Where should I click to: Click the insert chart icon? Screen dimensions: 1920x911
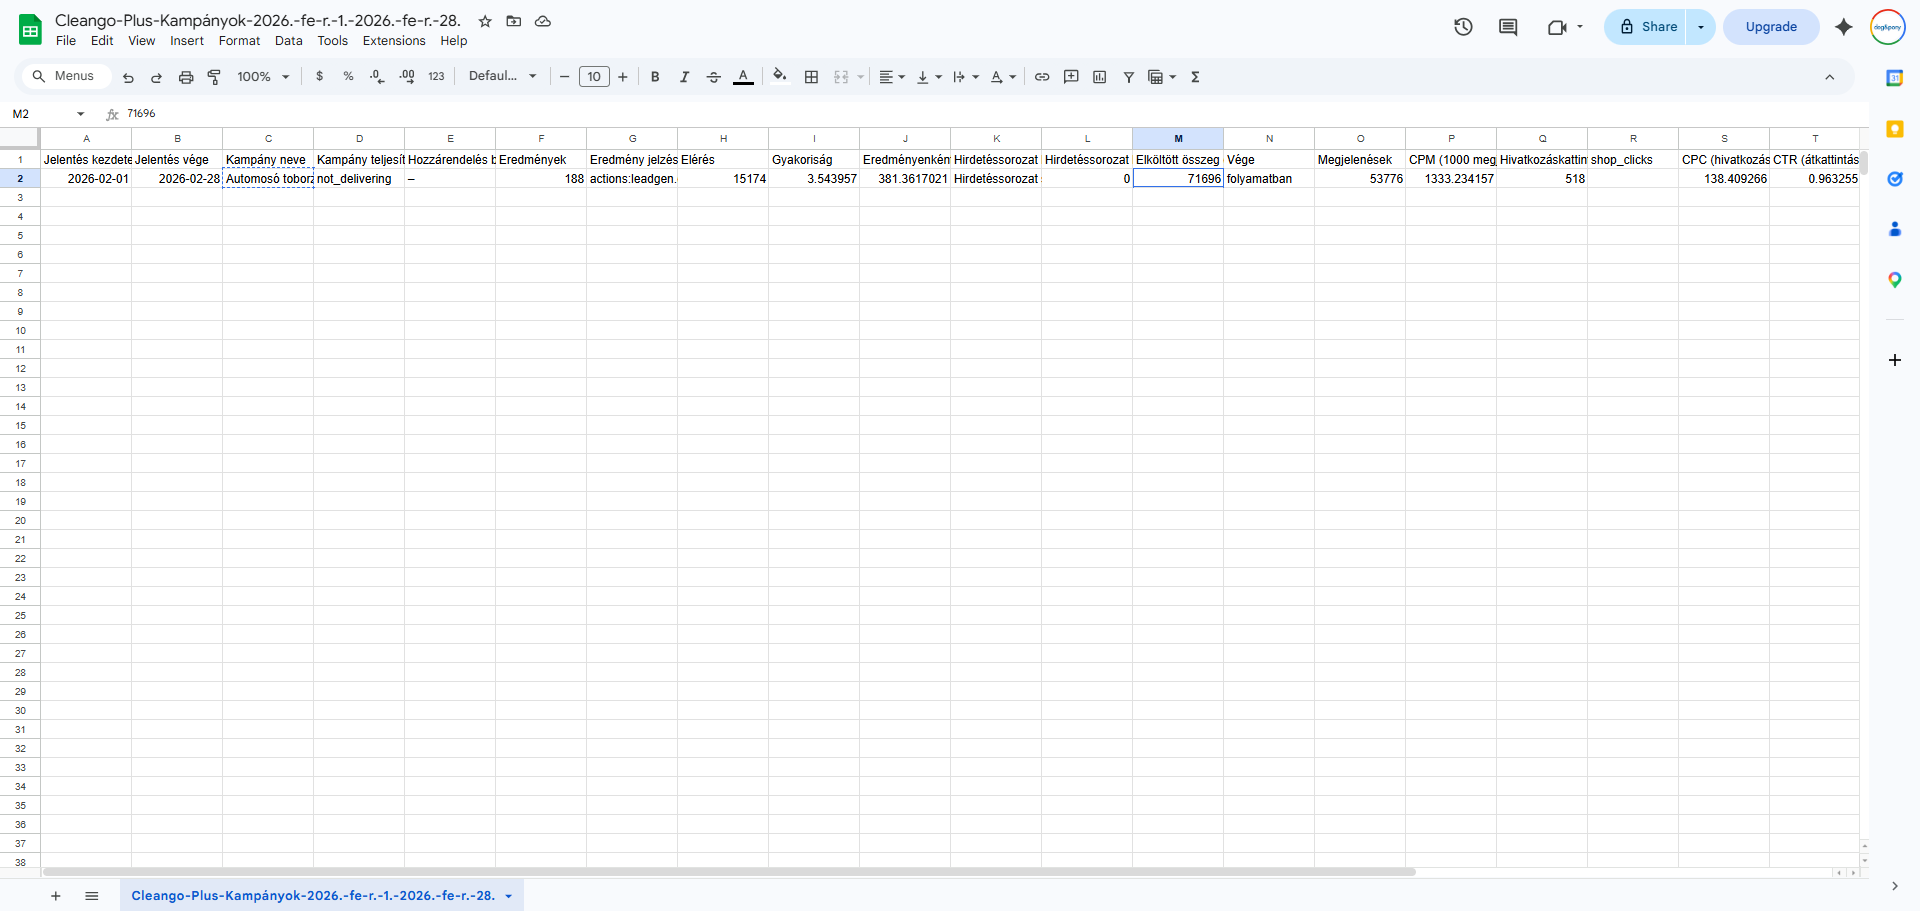point(1100,77)
